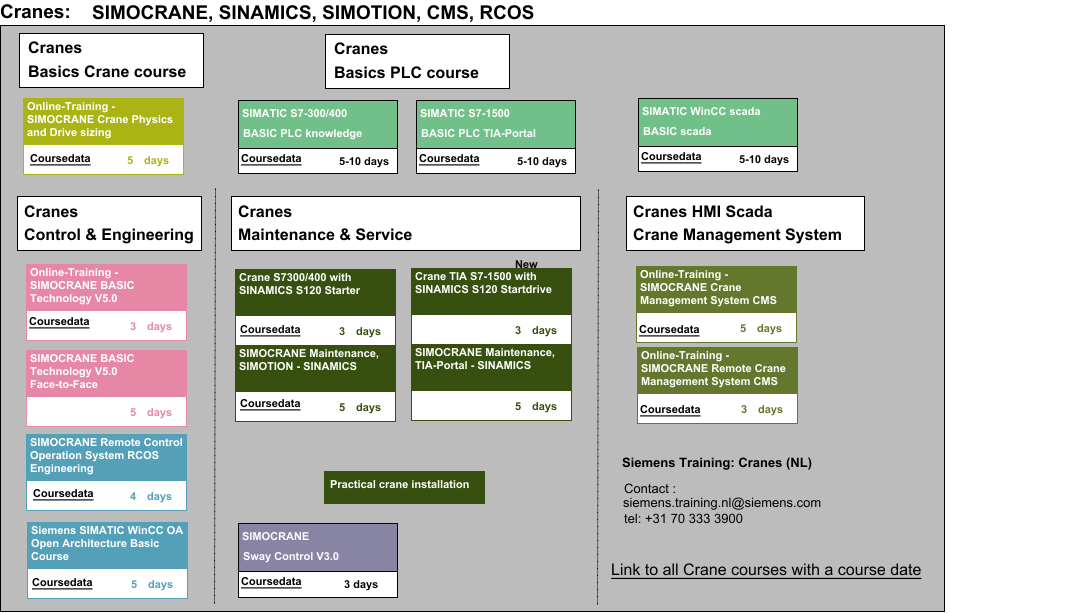
Task: Open Coursedata for SIMOCRANE Sway Control V3.0
Action: [x=271, y=581]
